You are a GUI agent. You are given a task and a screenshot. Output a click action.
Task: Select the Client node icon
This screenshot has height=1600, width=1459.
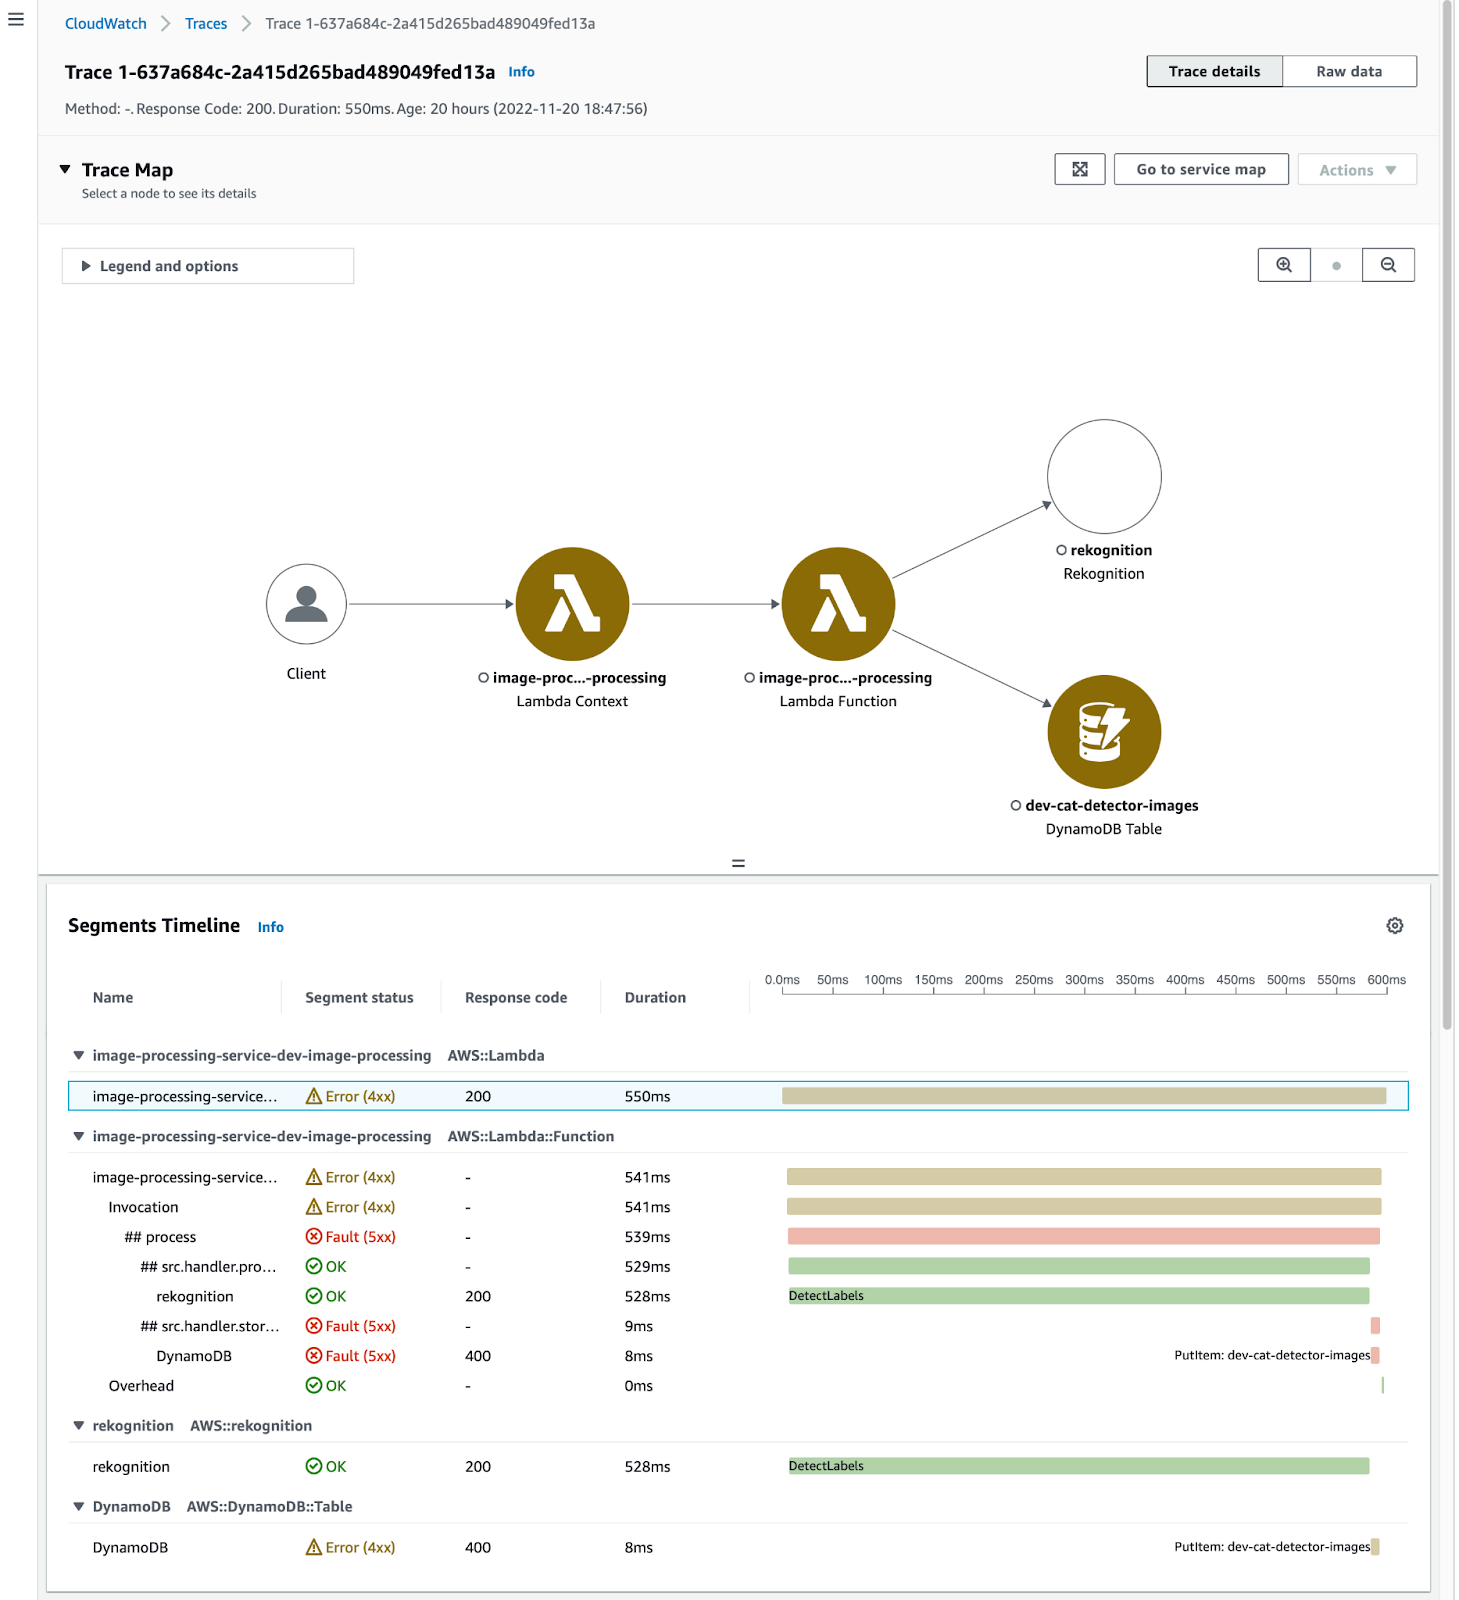(x=306, y=604)
